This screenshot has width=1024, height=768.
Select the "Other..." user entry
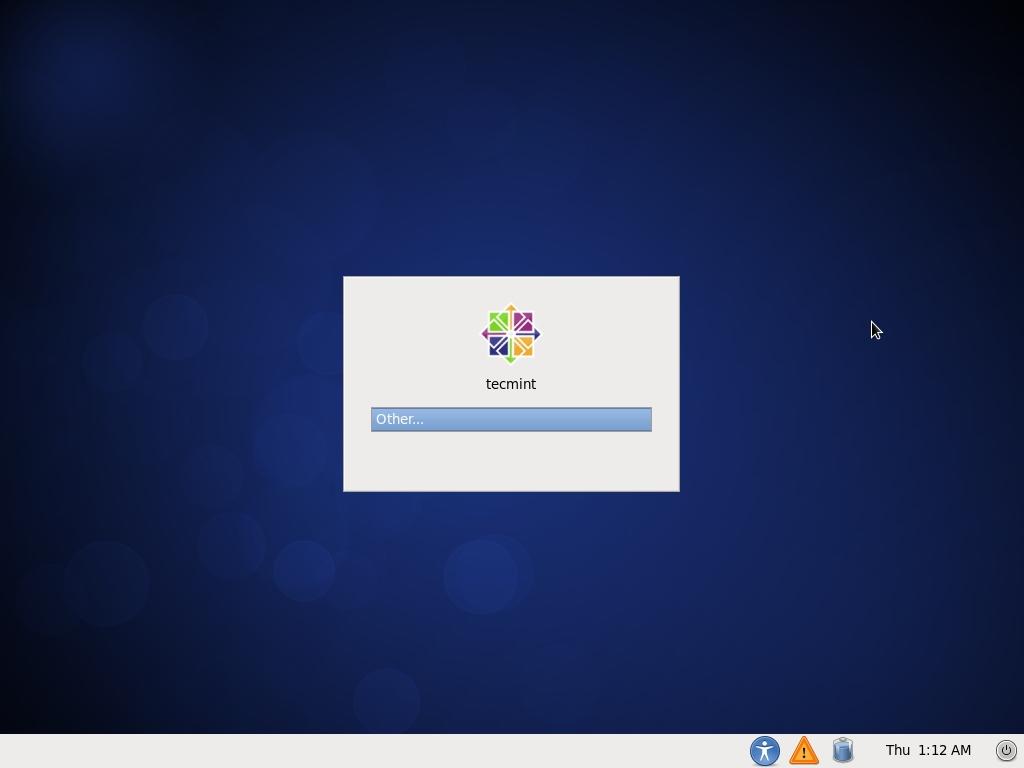(511, 419)
